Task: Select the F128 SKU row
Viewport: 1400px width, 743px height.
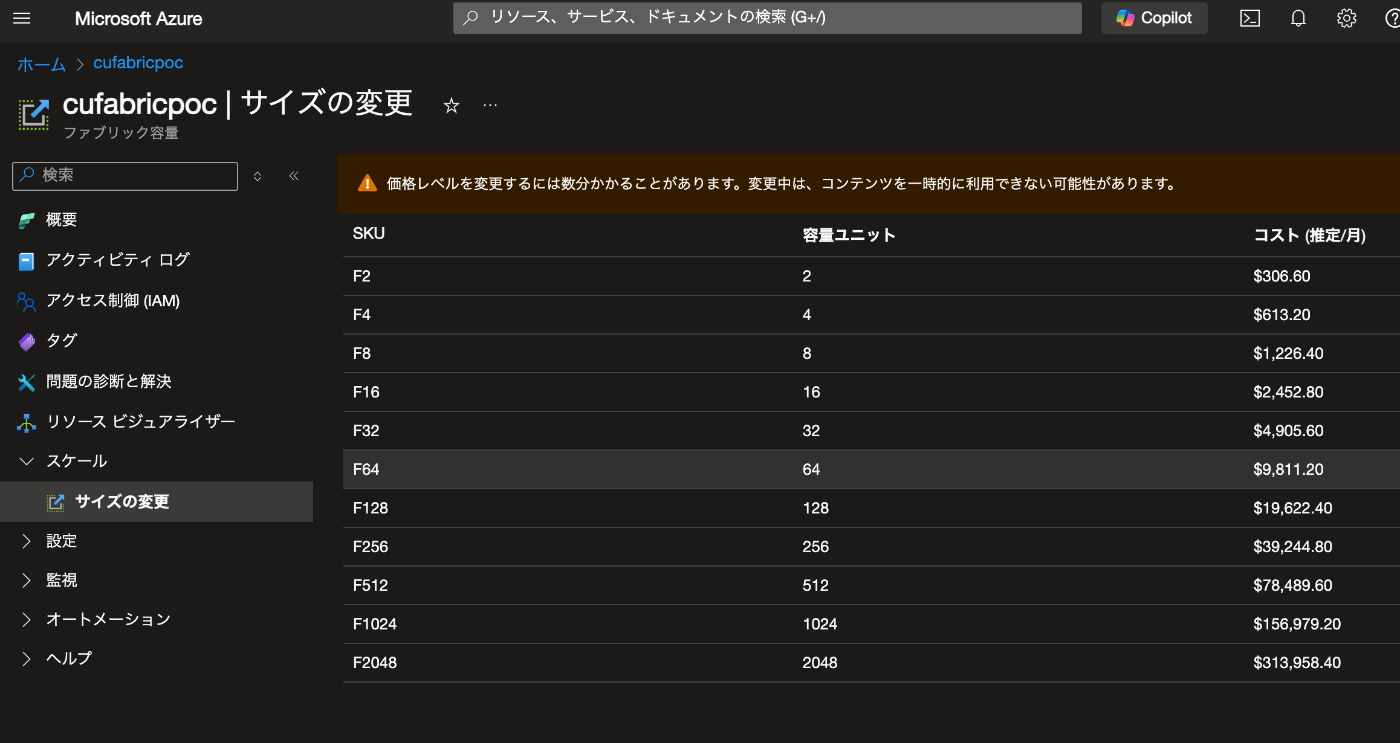Action: pyautogui.click(x=871, y=508)
